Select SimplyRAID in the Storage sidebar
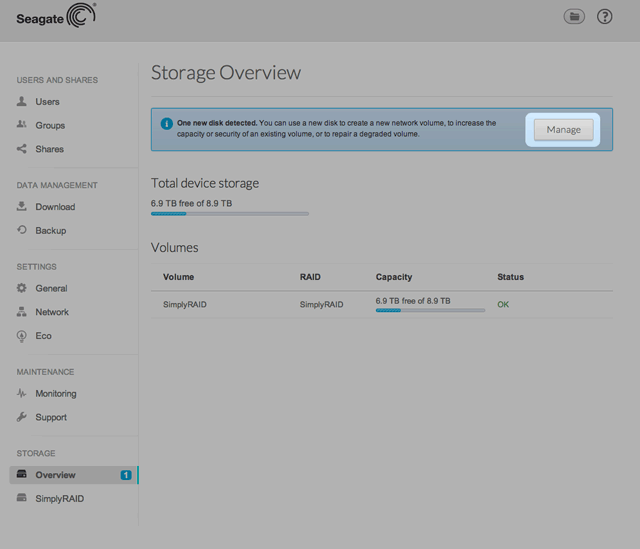Image resolution: width=640 pixels, height=549 pixels. [60, 498]
